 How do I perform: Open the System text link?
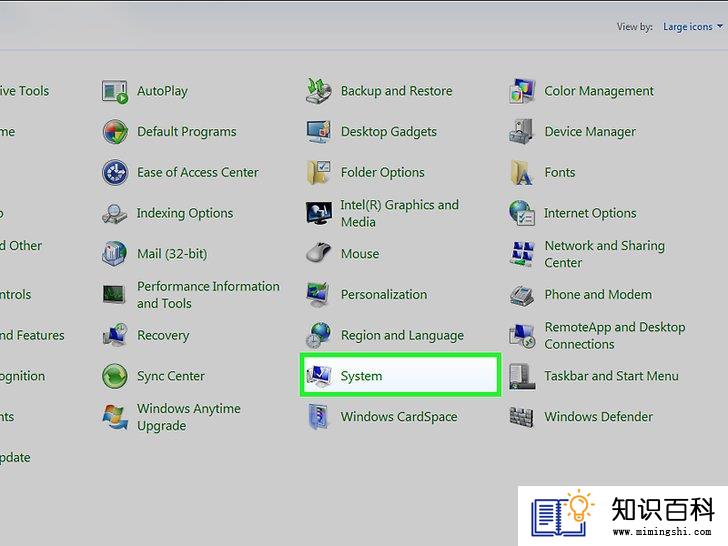coord(361,376)
